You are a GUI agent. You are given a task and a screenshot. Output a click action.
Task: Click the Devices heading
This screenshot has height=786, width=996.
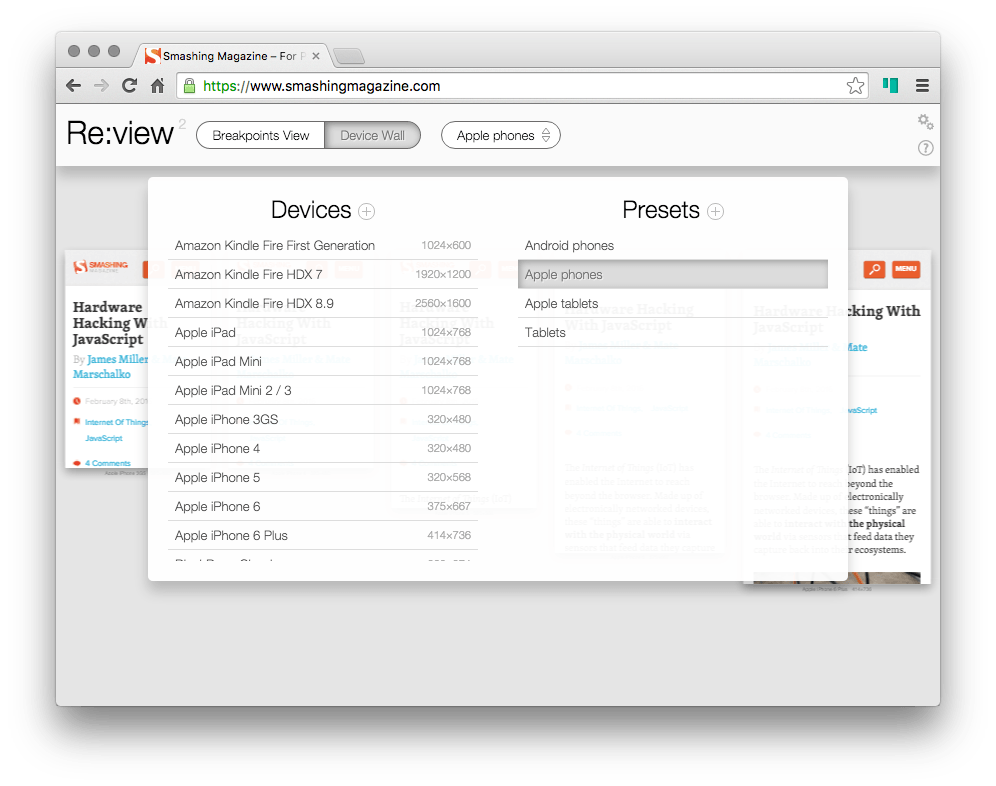pos(311,210)
